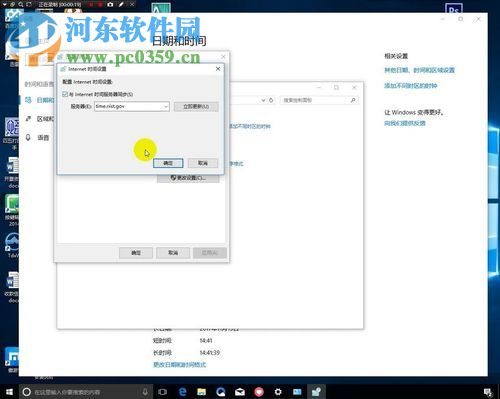Open the 更改日期和时间格式 link
Screen dimensions: 500x399
click(179, 365)
